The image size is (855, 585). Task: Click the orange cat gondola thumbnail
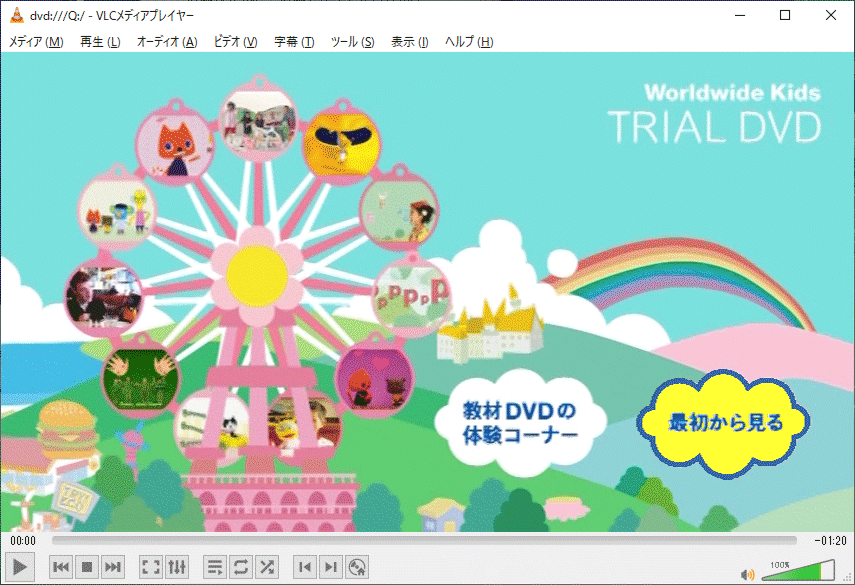[176, 146]
